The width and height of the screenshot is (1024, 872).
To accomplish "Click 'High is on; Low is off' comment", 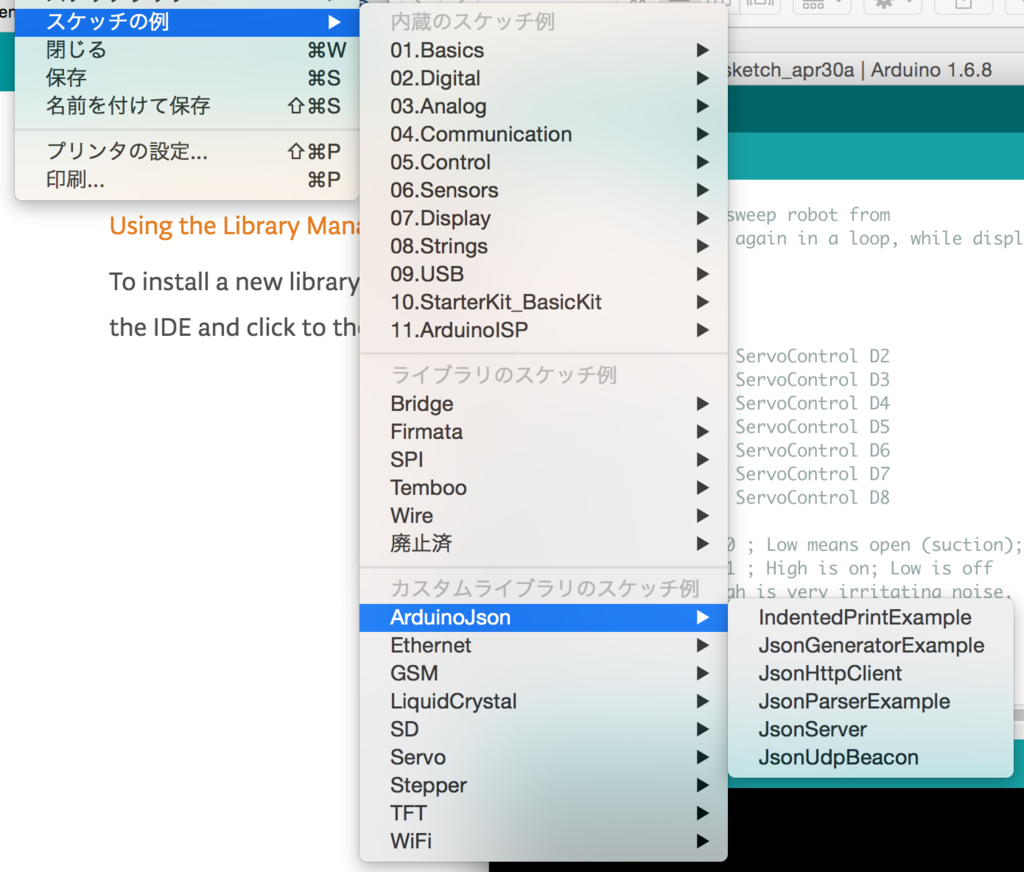I will coord(879,568).
